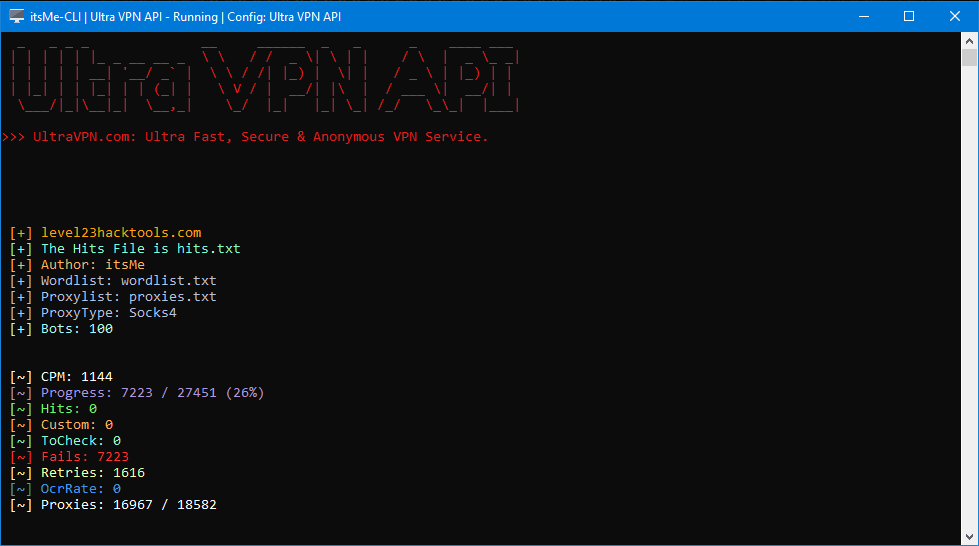Viewport: 979px width, 546px height.
Task: Click the 'Retries: 1616' line
Action: (77, 473)
